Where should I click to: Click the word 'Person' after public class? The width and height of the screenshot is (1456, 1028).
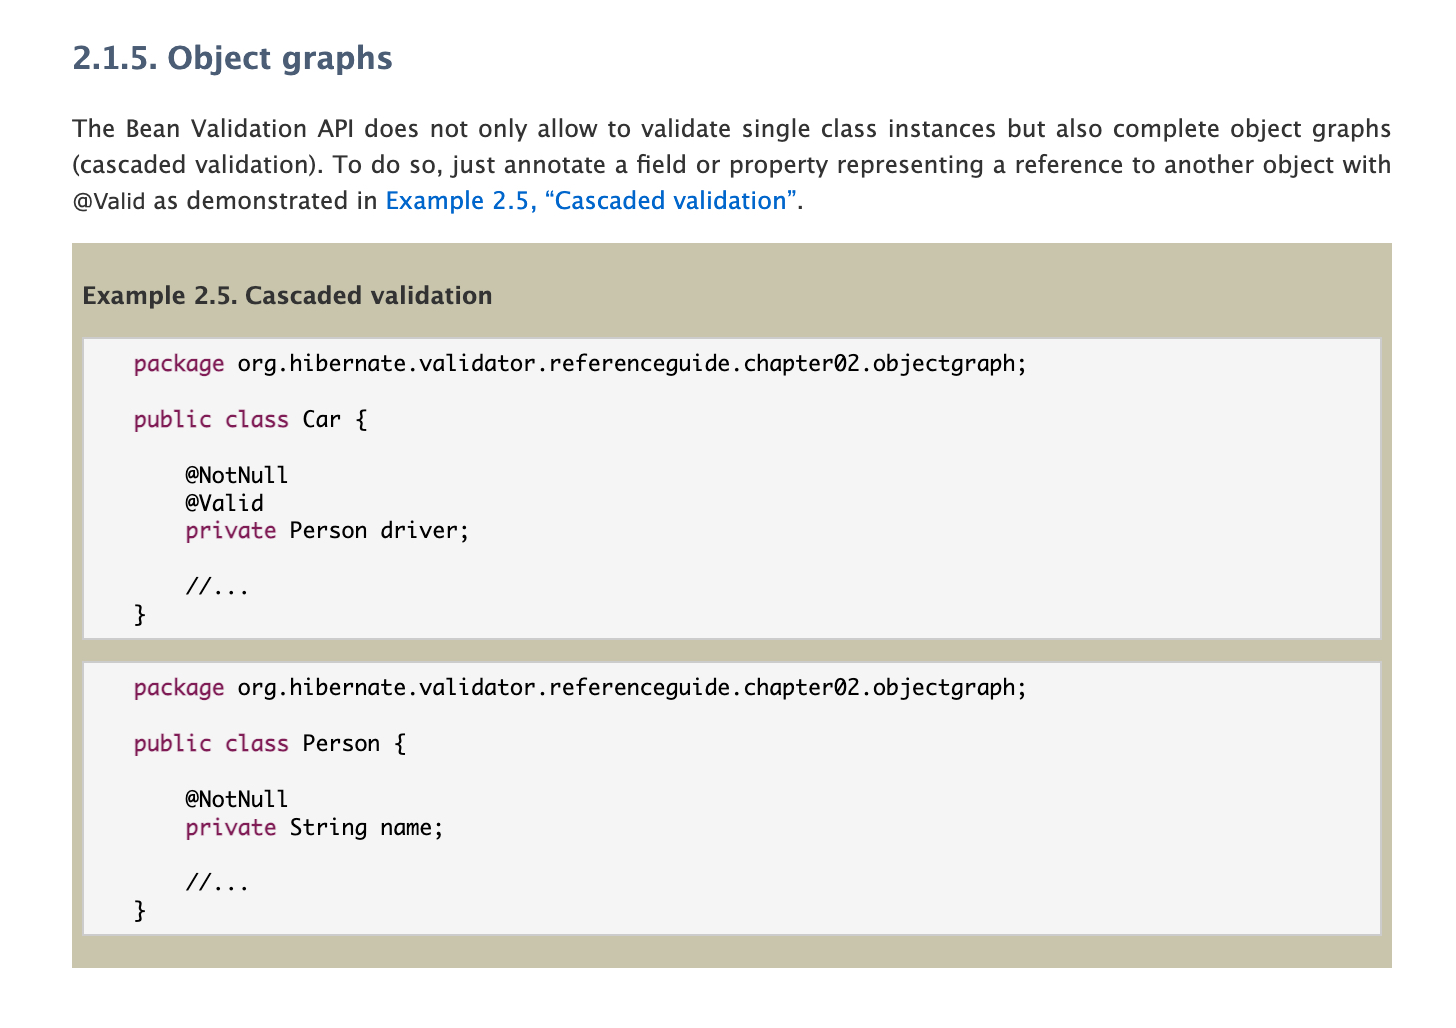(x=341, y=744)
